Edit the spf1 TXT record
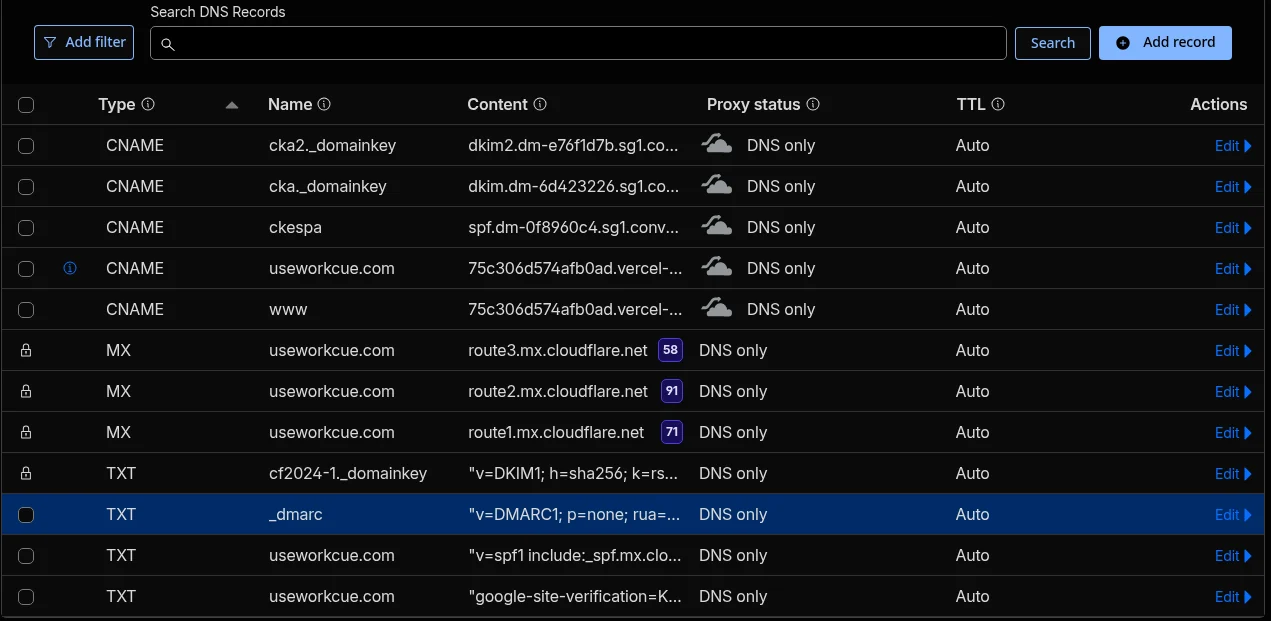This screenshot has width=1271, height=621. pos(1233,556)
